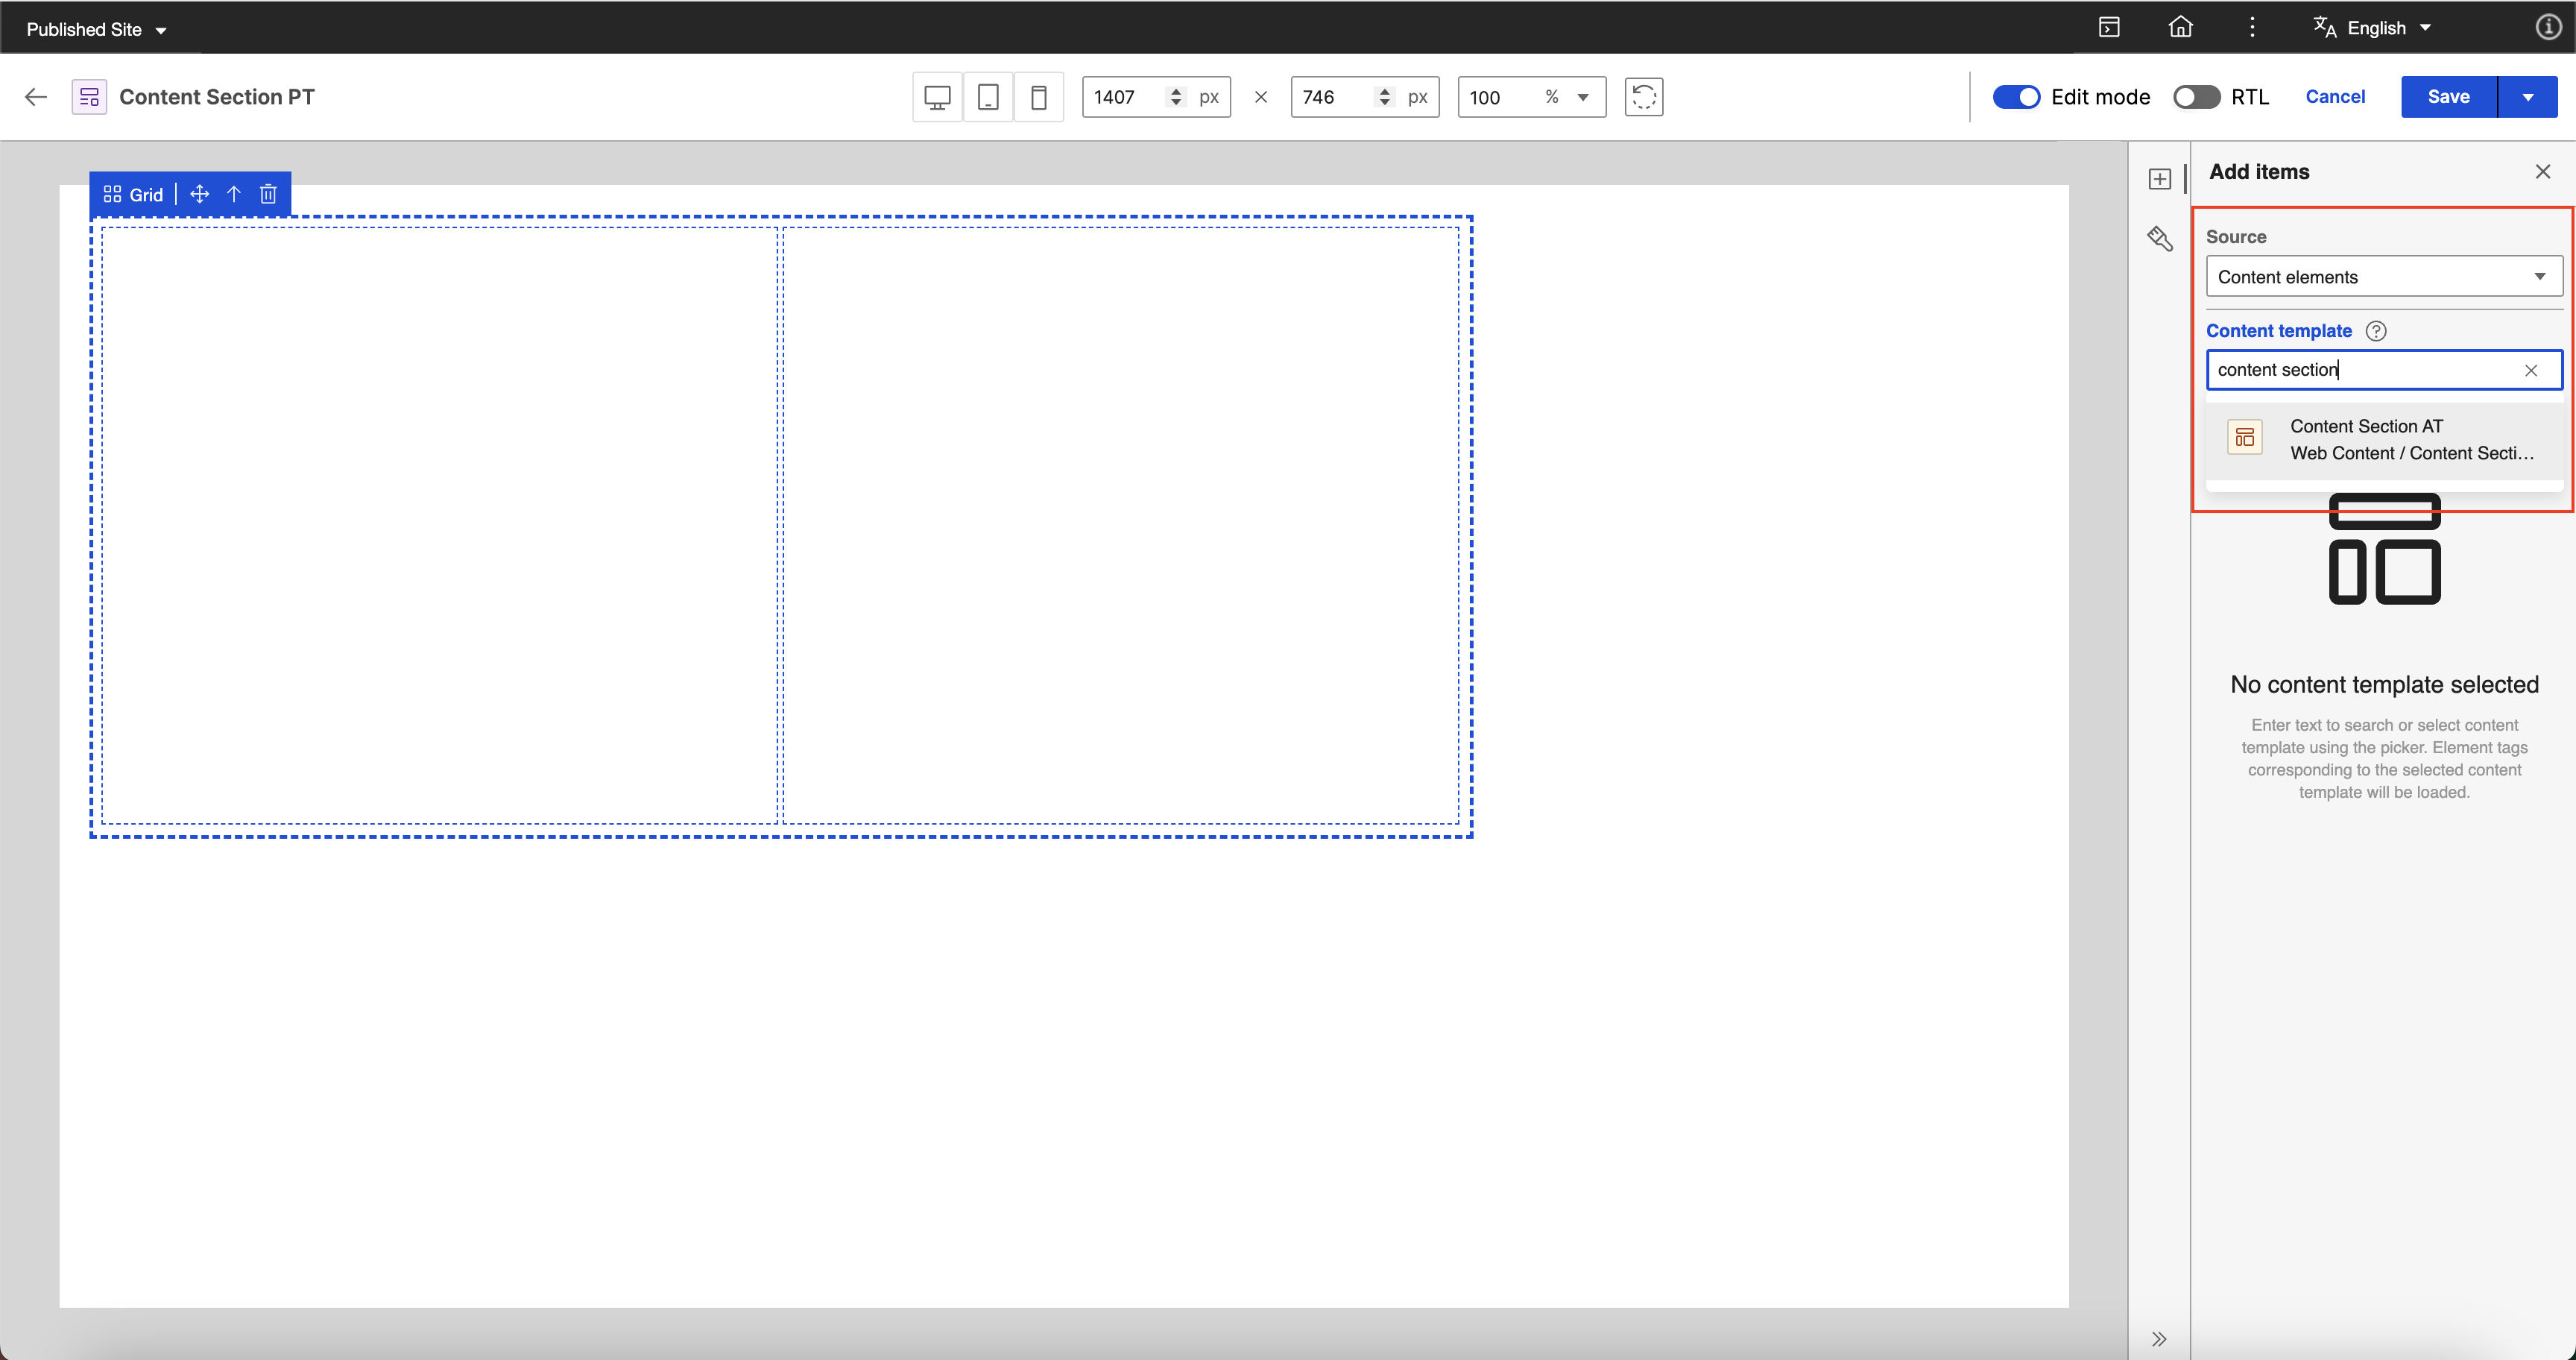Disable the Edit mode toggle
This screenshot has height=1360, width=2576.
2016,97
